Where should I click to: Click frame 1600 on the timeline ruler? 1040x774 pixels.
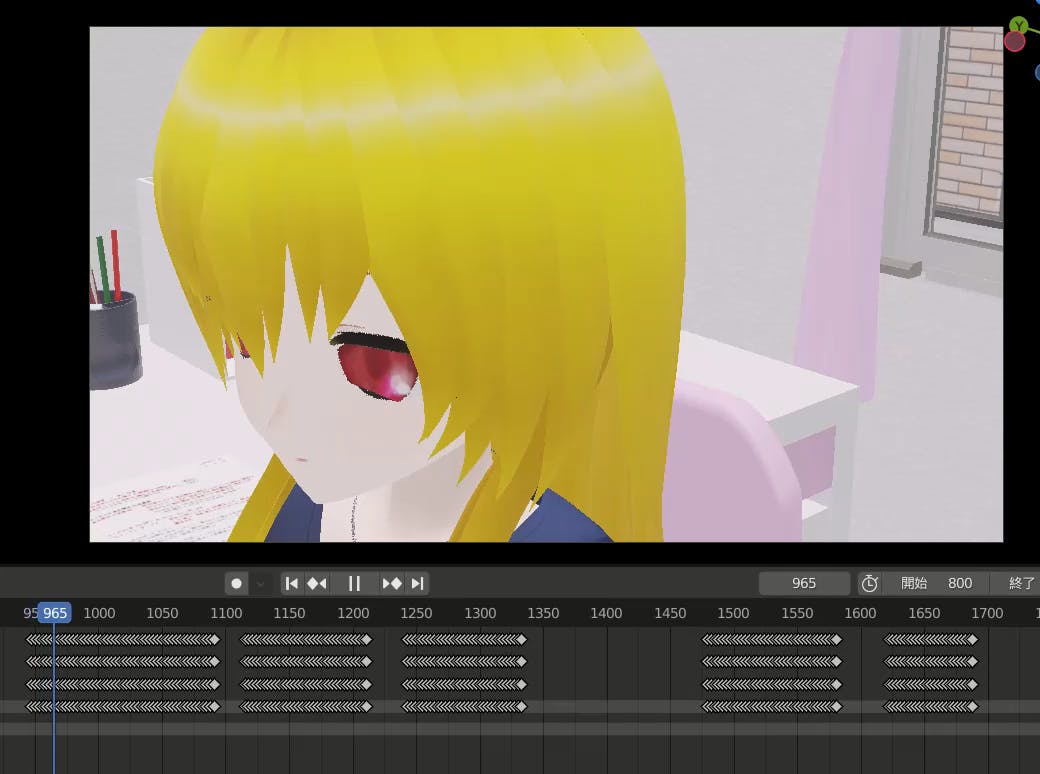[860, 613]
